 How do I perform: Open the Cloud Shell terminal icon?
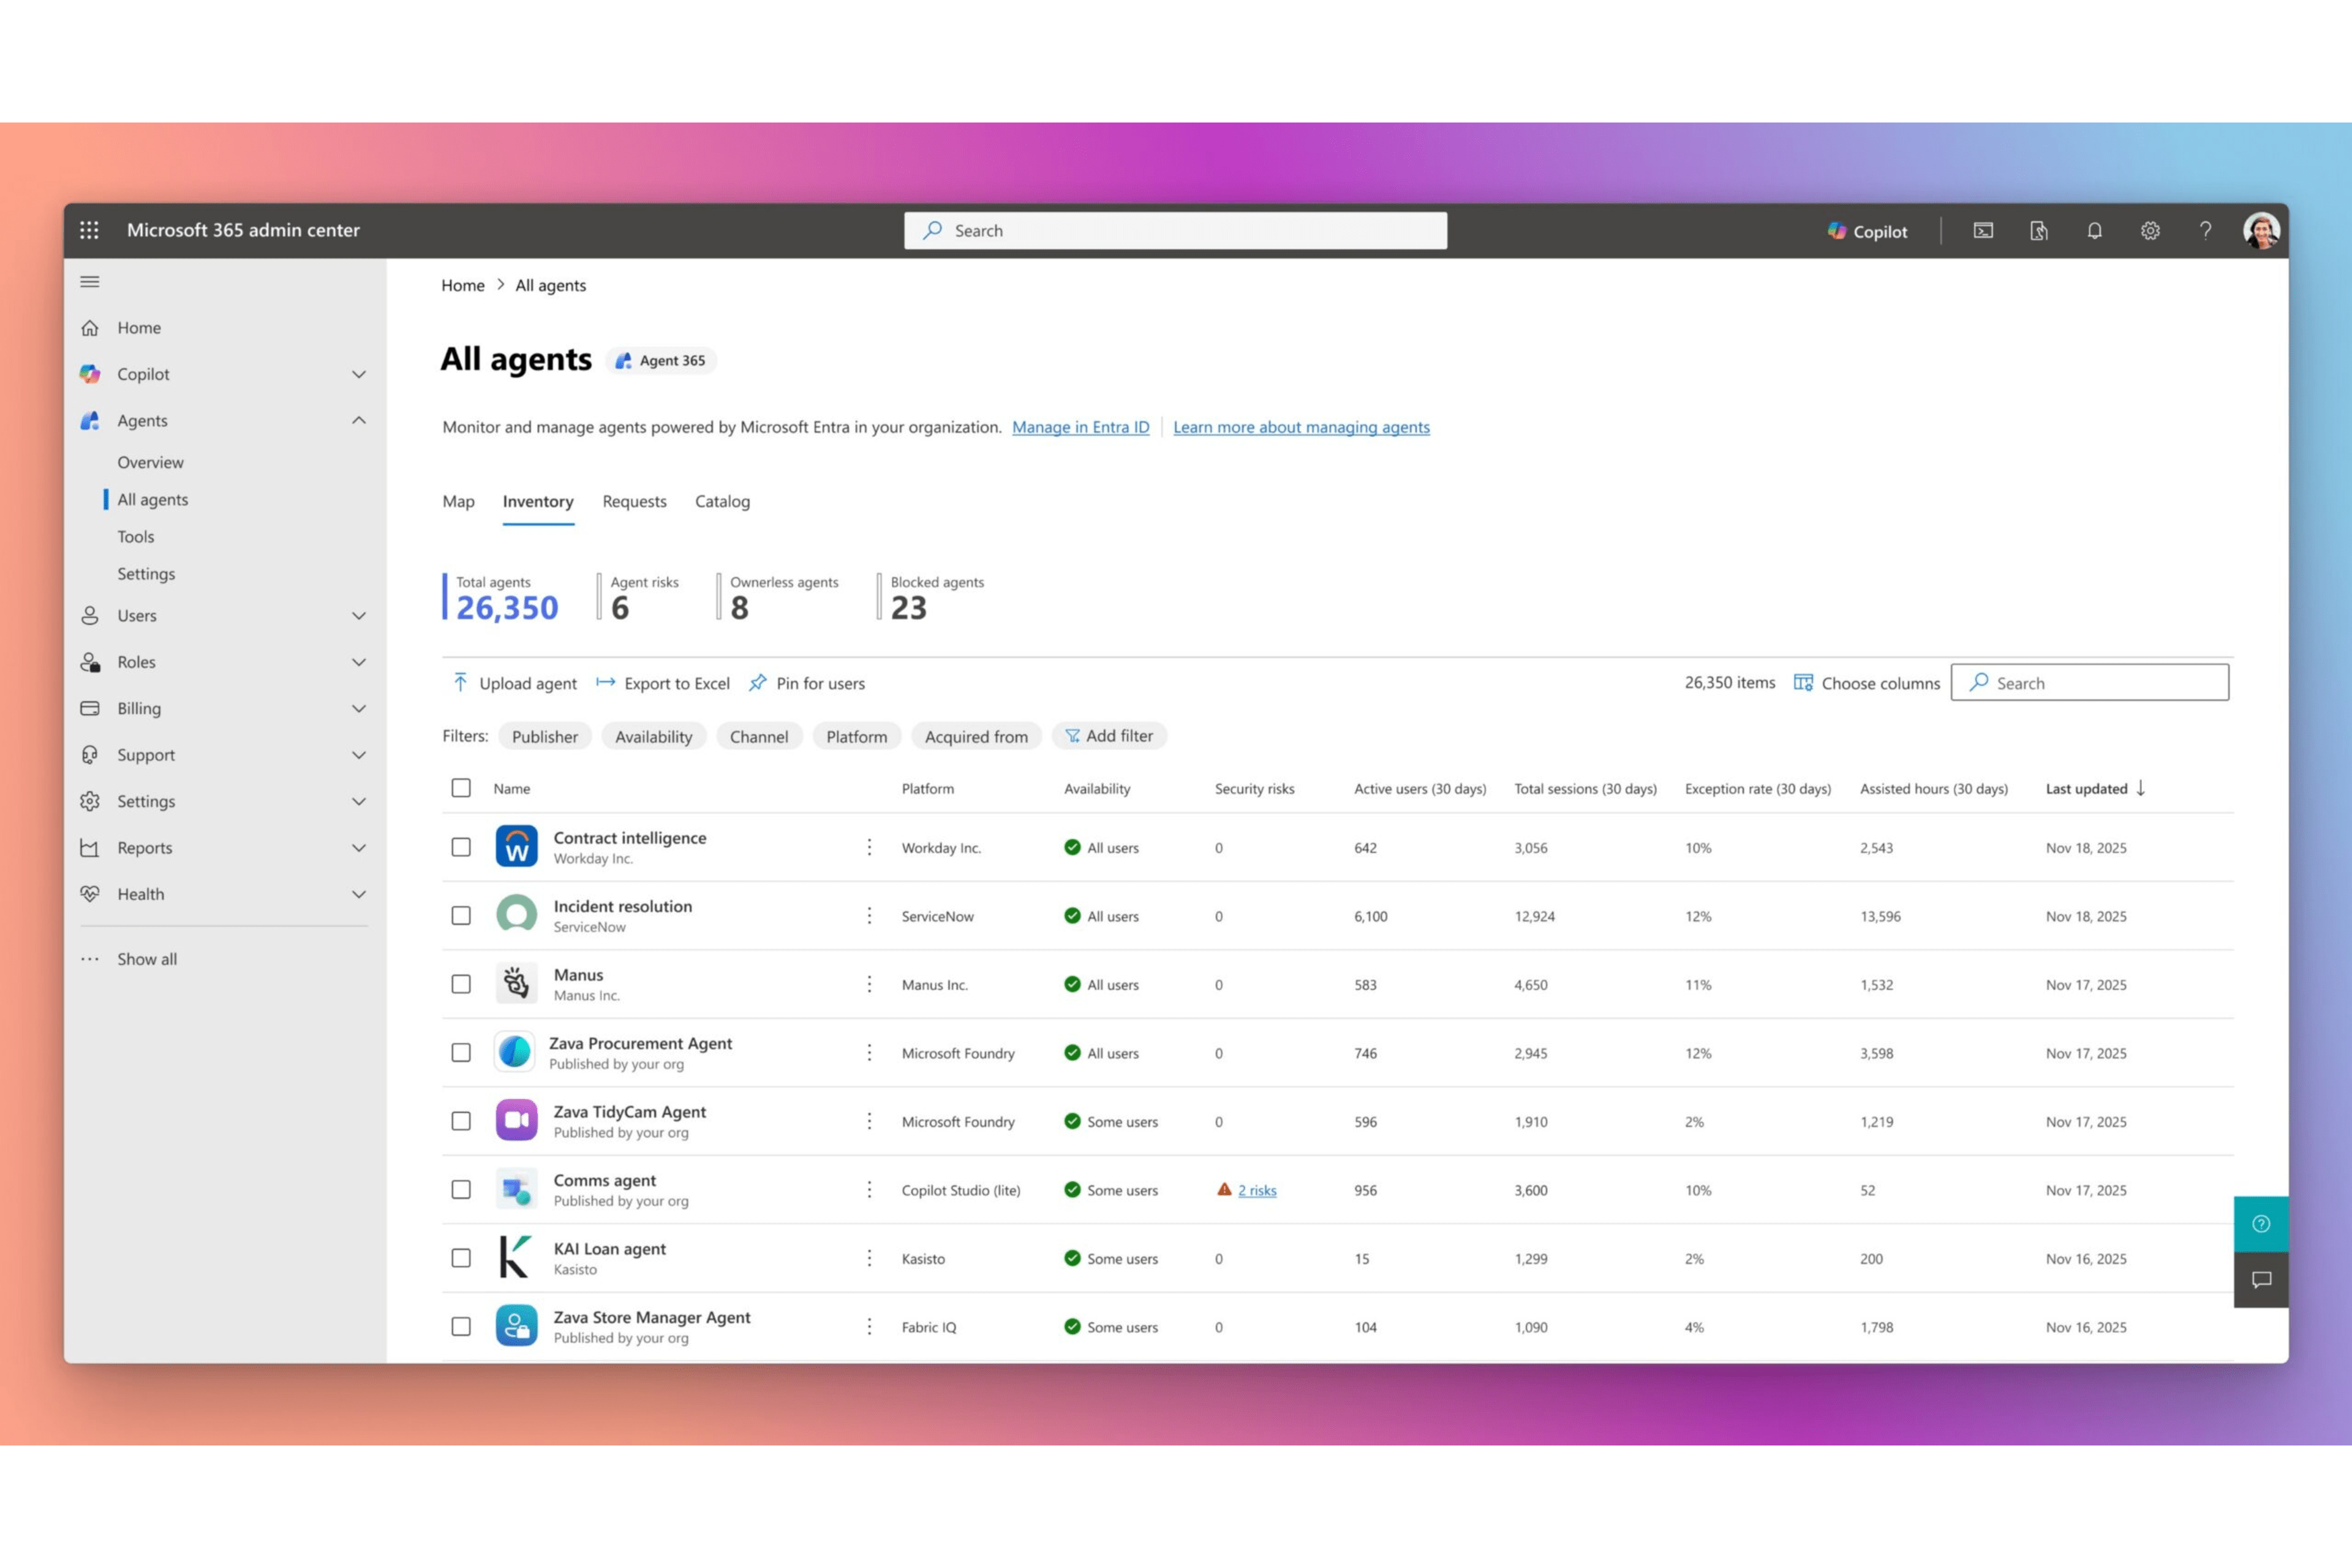1983,231
